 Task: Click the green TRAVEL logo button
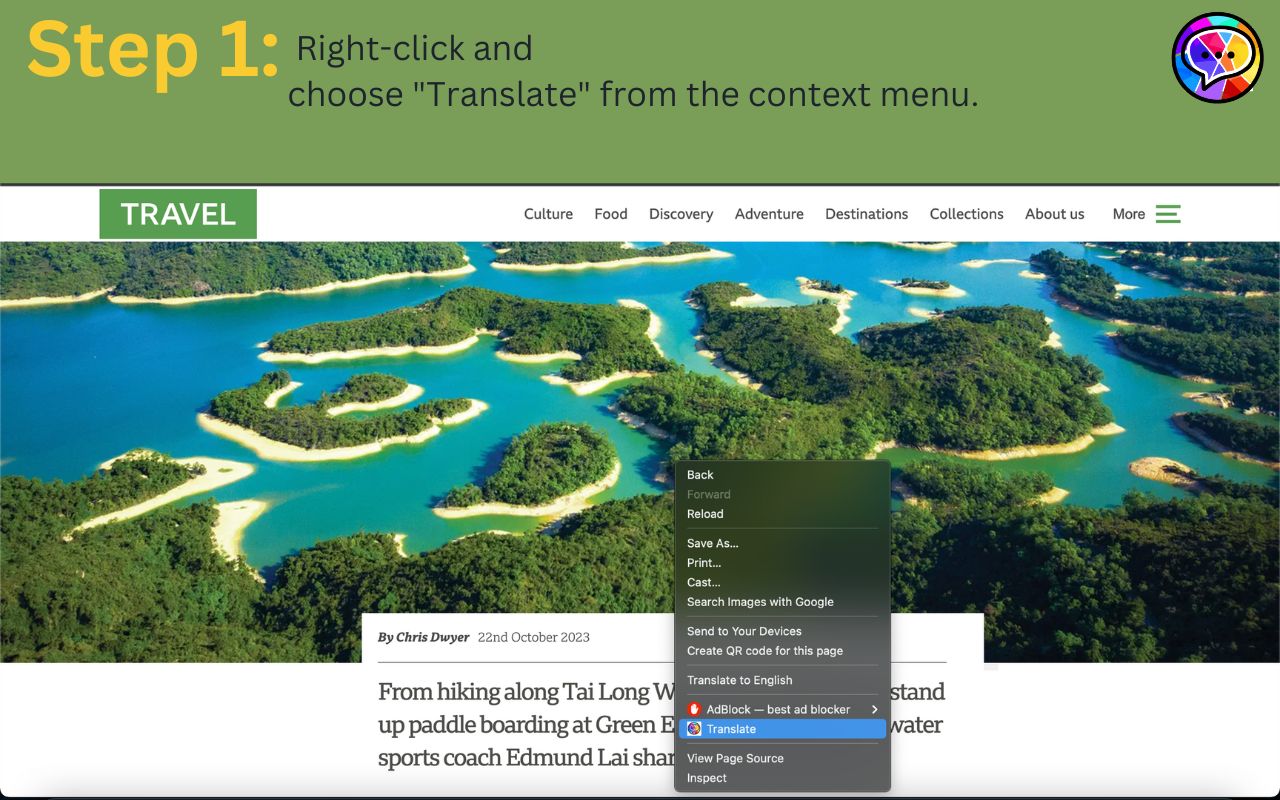point(178,214)
